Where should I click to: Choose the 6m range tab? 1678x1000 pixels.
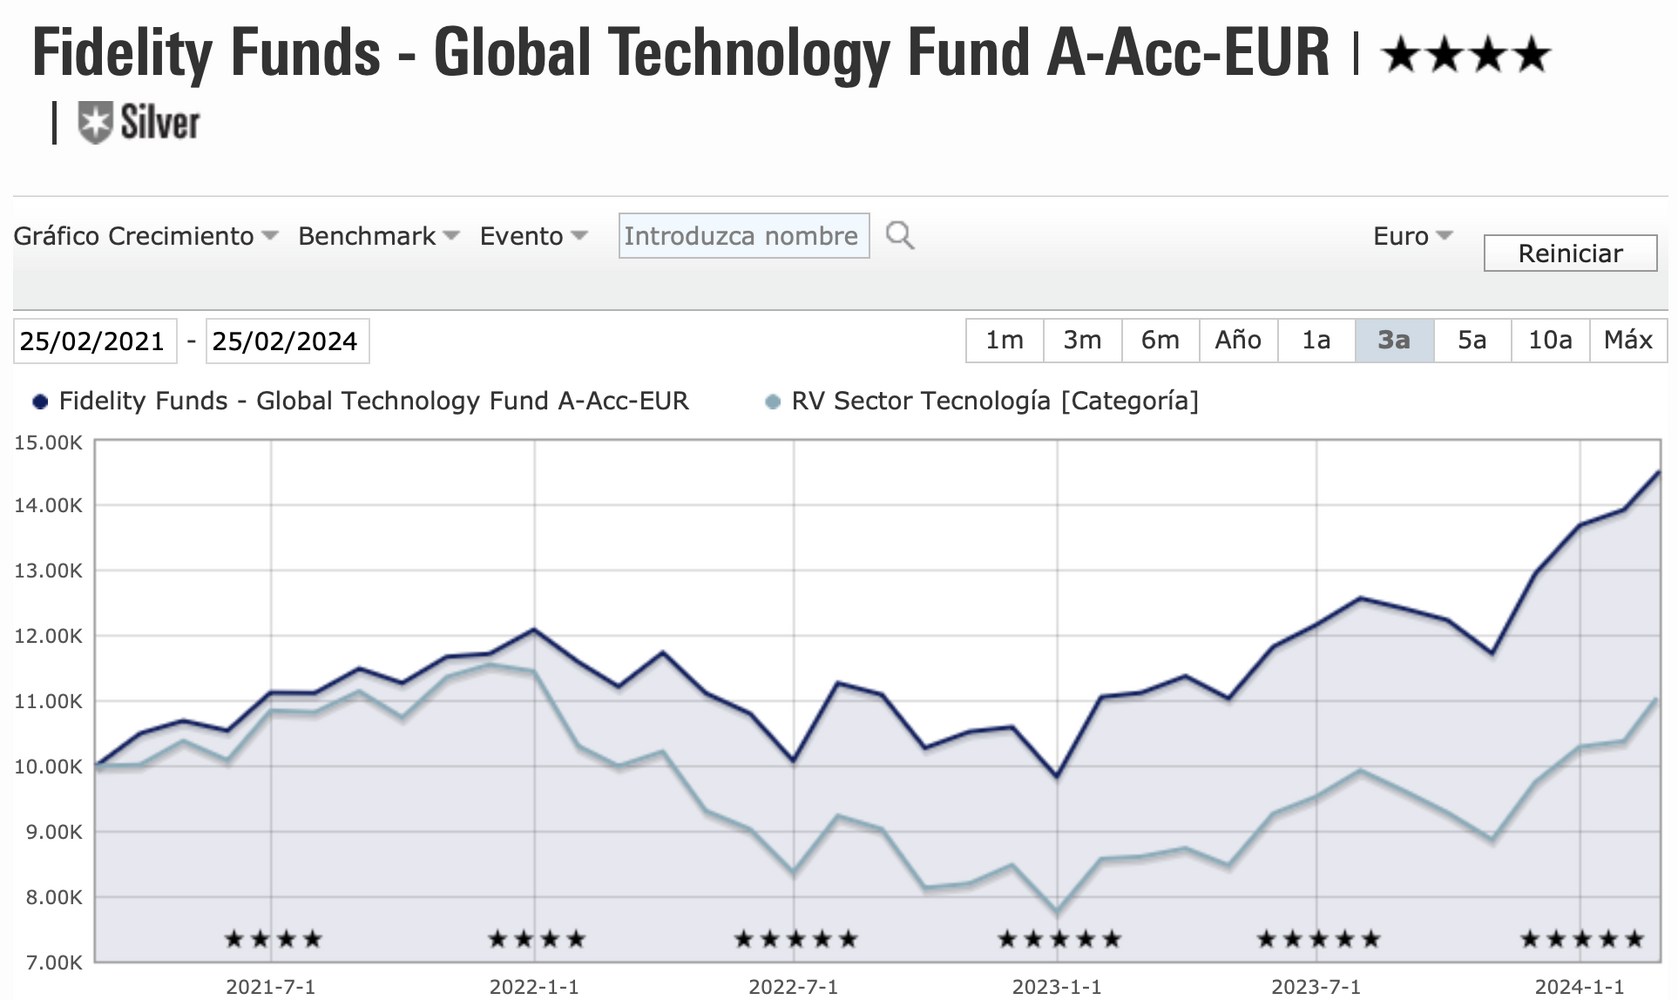click(1160, 340)
